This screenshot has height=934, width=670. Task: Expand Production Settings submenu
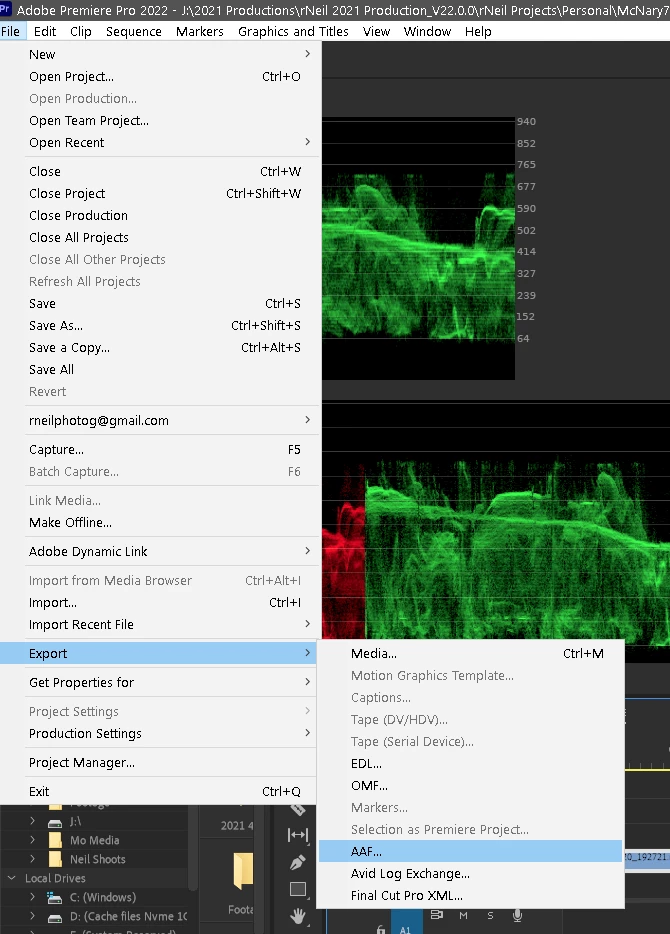[x=307, y=733]
